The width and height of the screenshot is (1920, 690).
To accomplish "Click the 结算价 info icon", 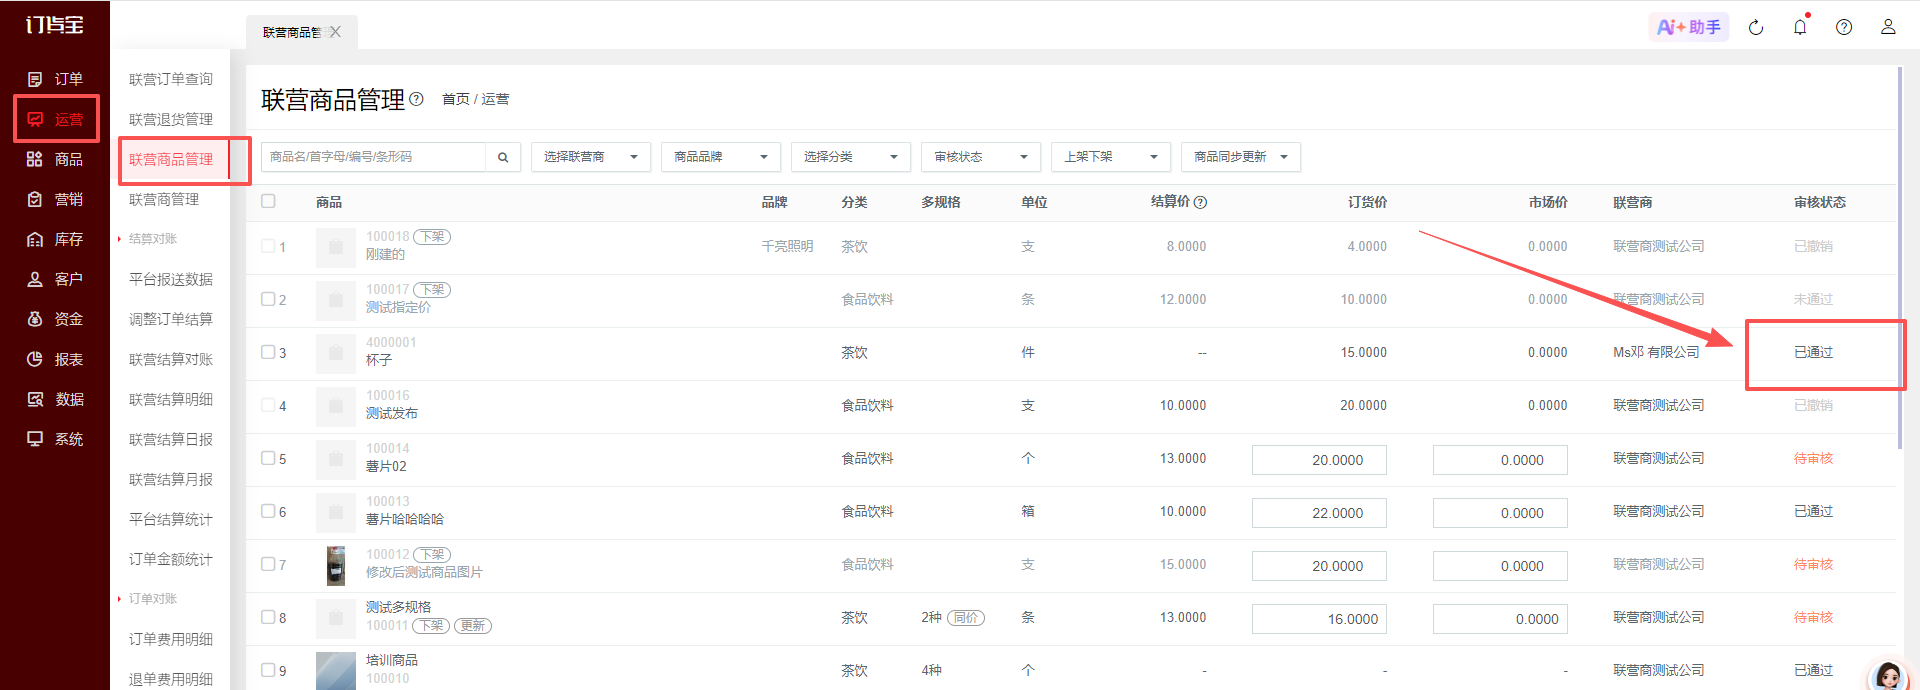I will pos(1201,202).
